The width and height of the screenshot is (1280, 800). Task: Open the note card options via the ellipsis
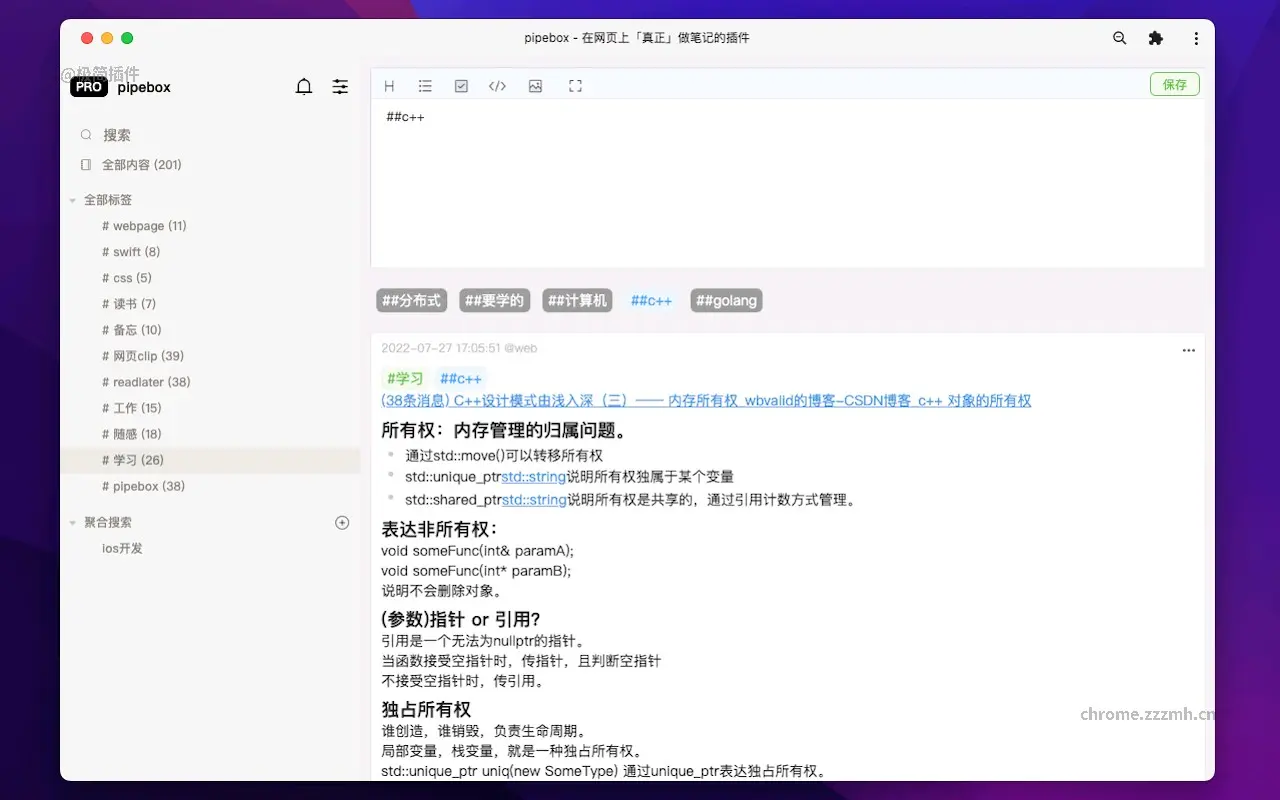click(1188, 350)
